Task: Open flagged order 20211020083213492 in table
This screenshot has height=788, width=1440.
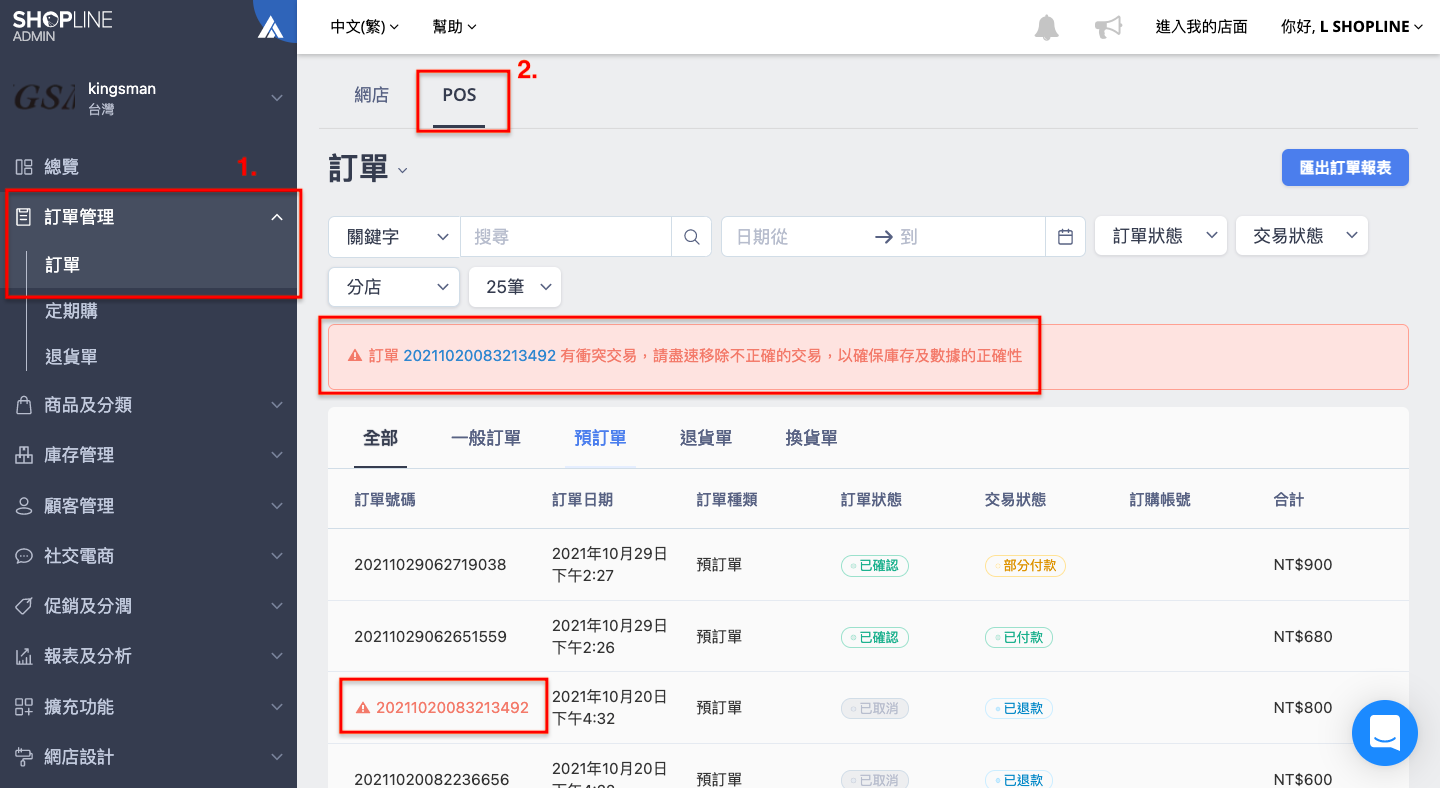Action: (x=452, y=708)
